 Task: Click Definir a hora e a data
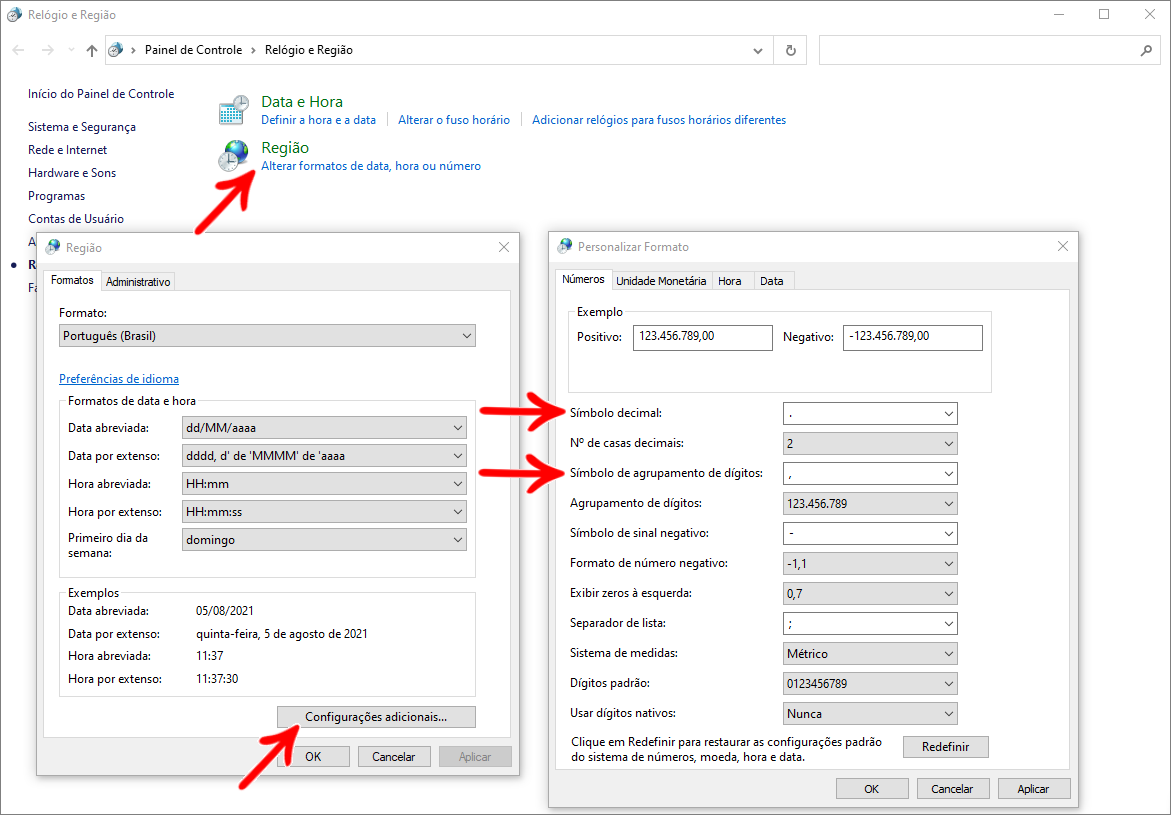[318, 120]
